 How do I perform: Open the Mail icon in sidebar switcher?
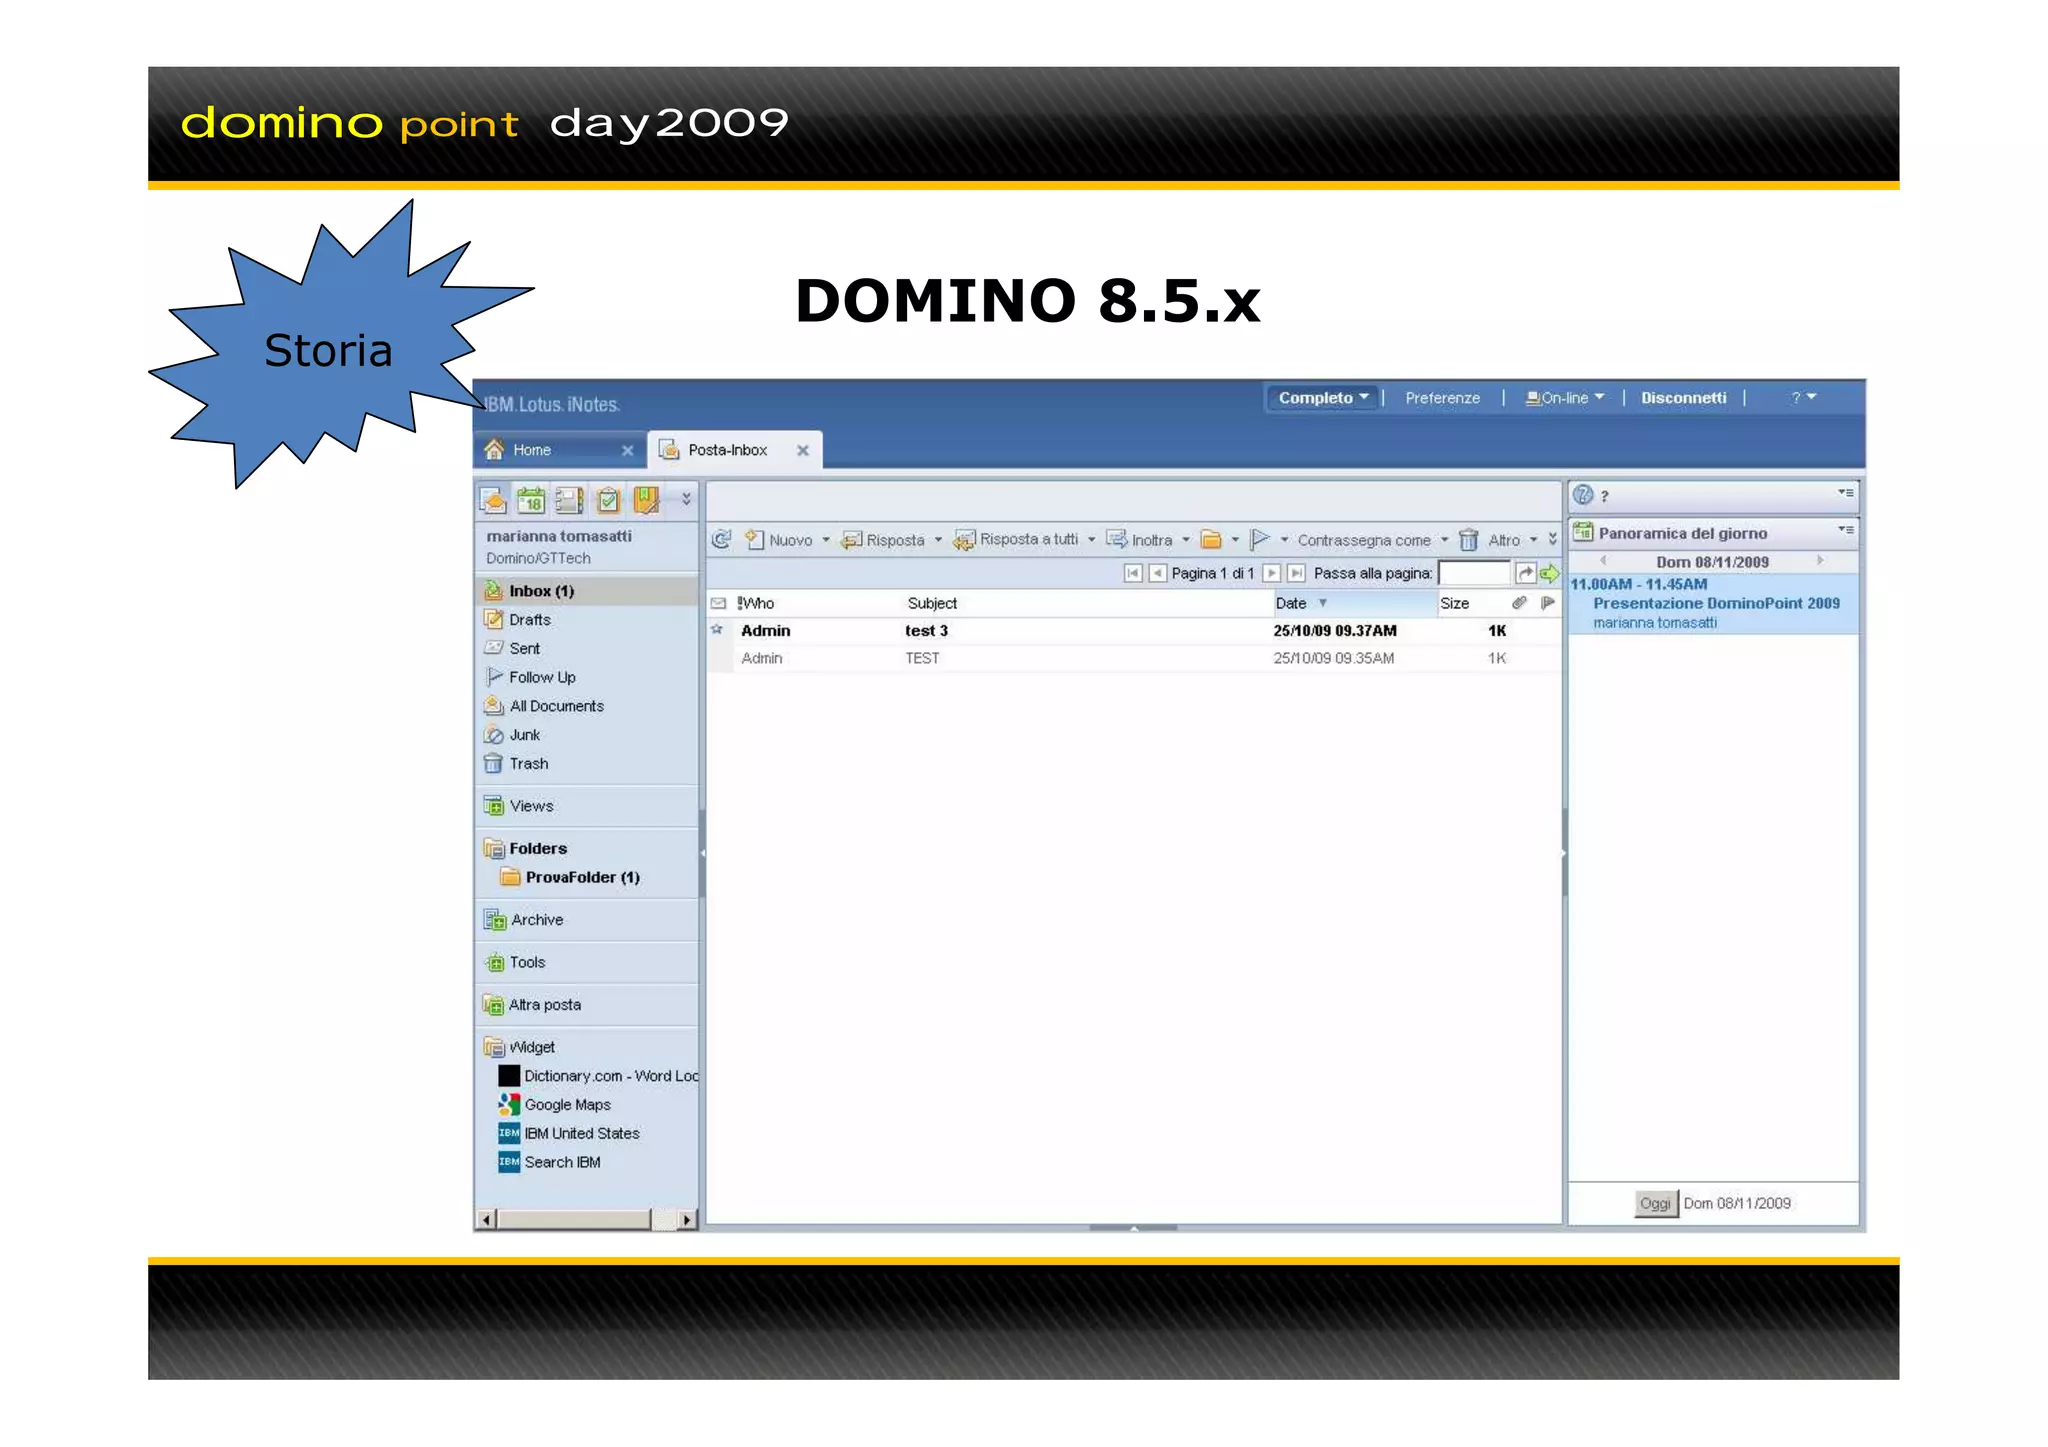click(x=493, y=499)
